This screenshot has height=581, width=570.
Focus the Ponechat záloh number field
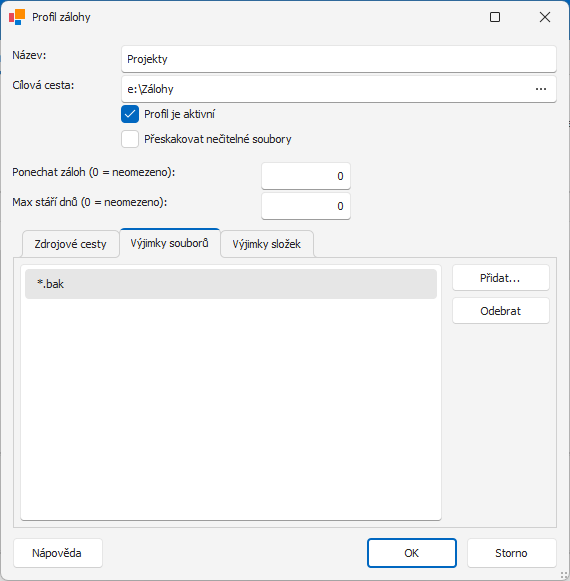306,176
